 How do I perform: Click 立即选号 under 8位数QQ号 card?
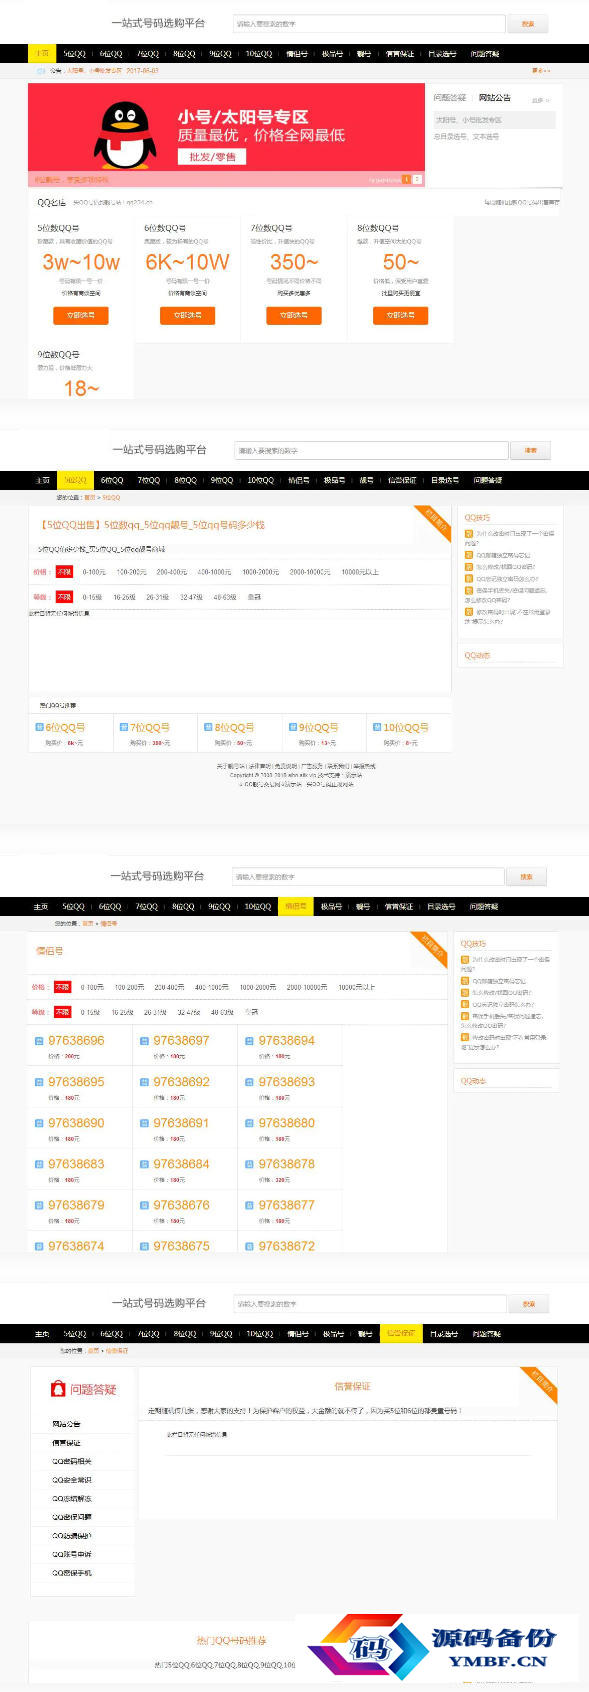400,315
